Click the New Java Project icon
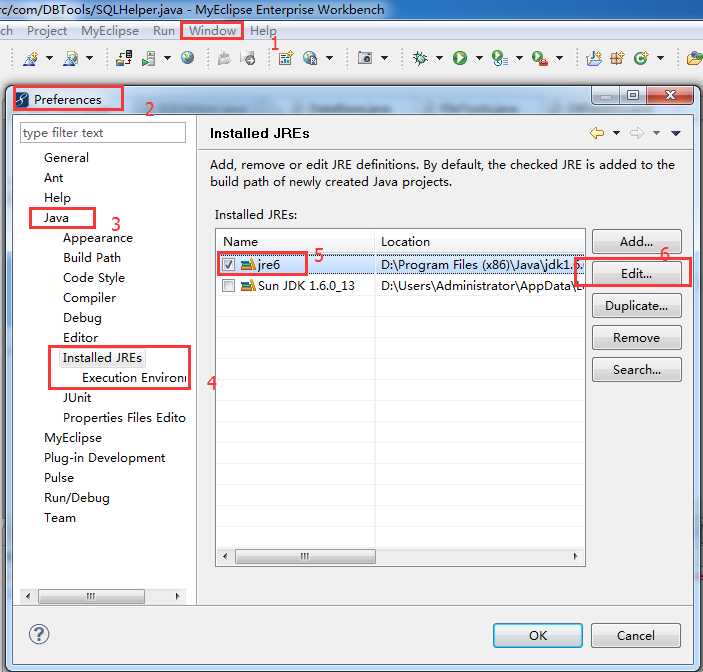The image size is (703, 672). click(x=594, y=58)
